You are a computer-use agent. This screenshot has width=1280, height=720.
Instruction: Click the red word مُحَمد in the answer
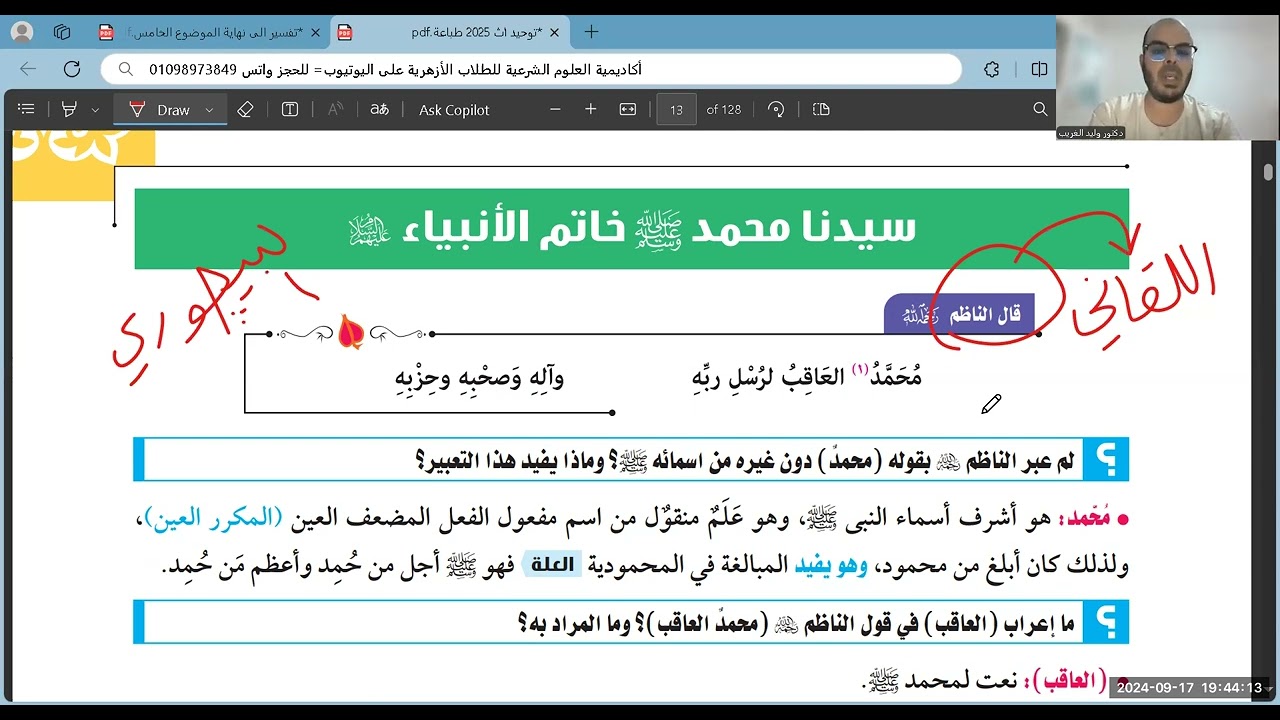pyautogui.click(x=1084, y=518)
